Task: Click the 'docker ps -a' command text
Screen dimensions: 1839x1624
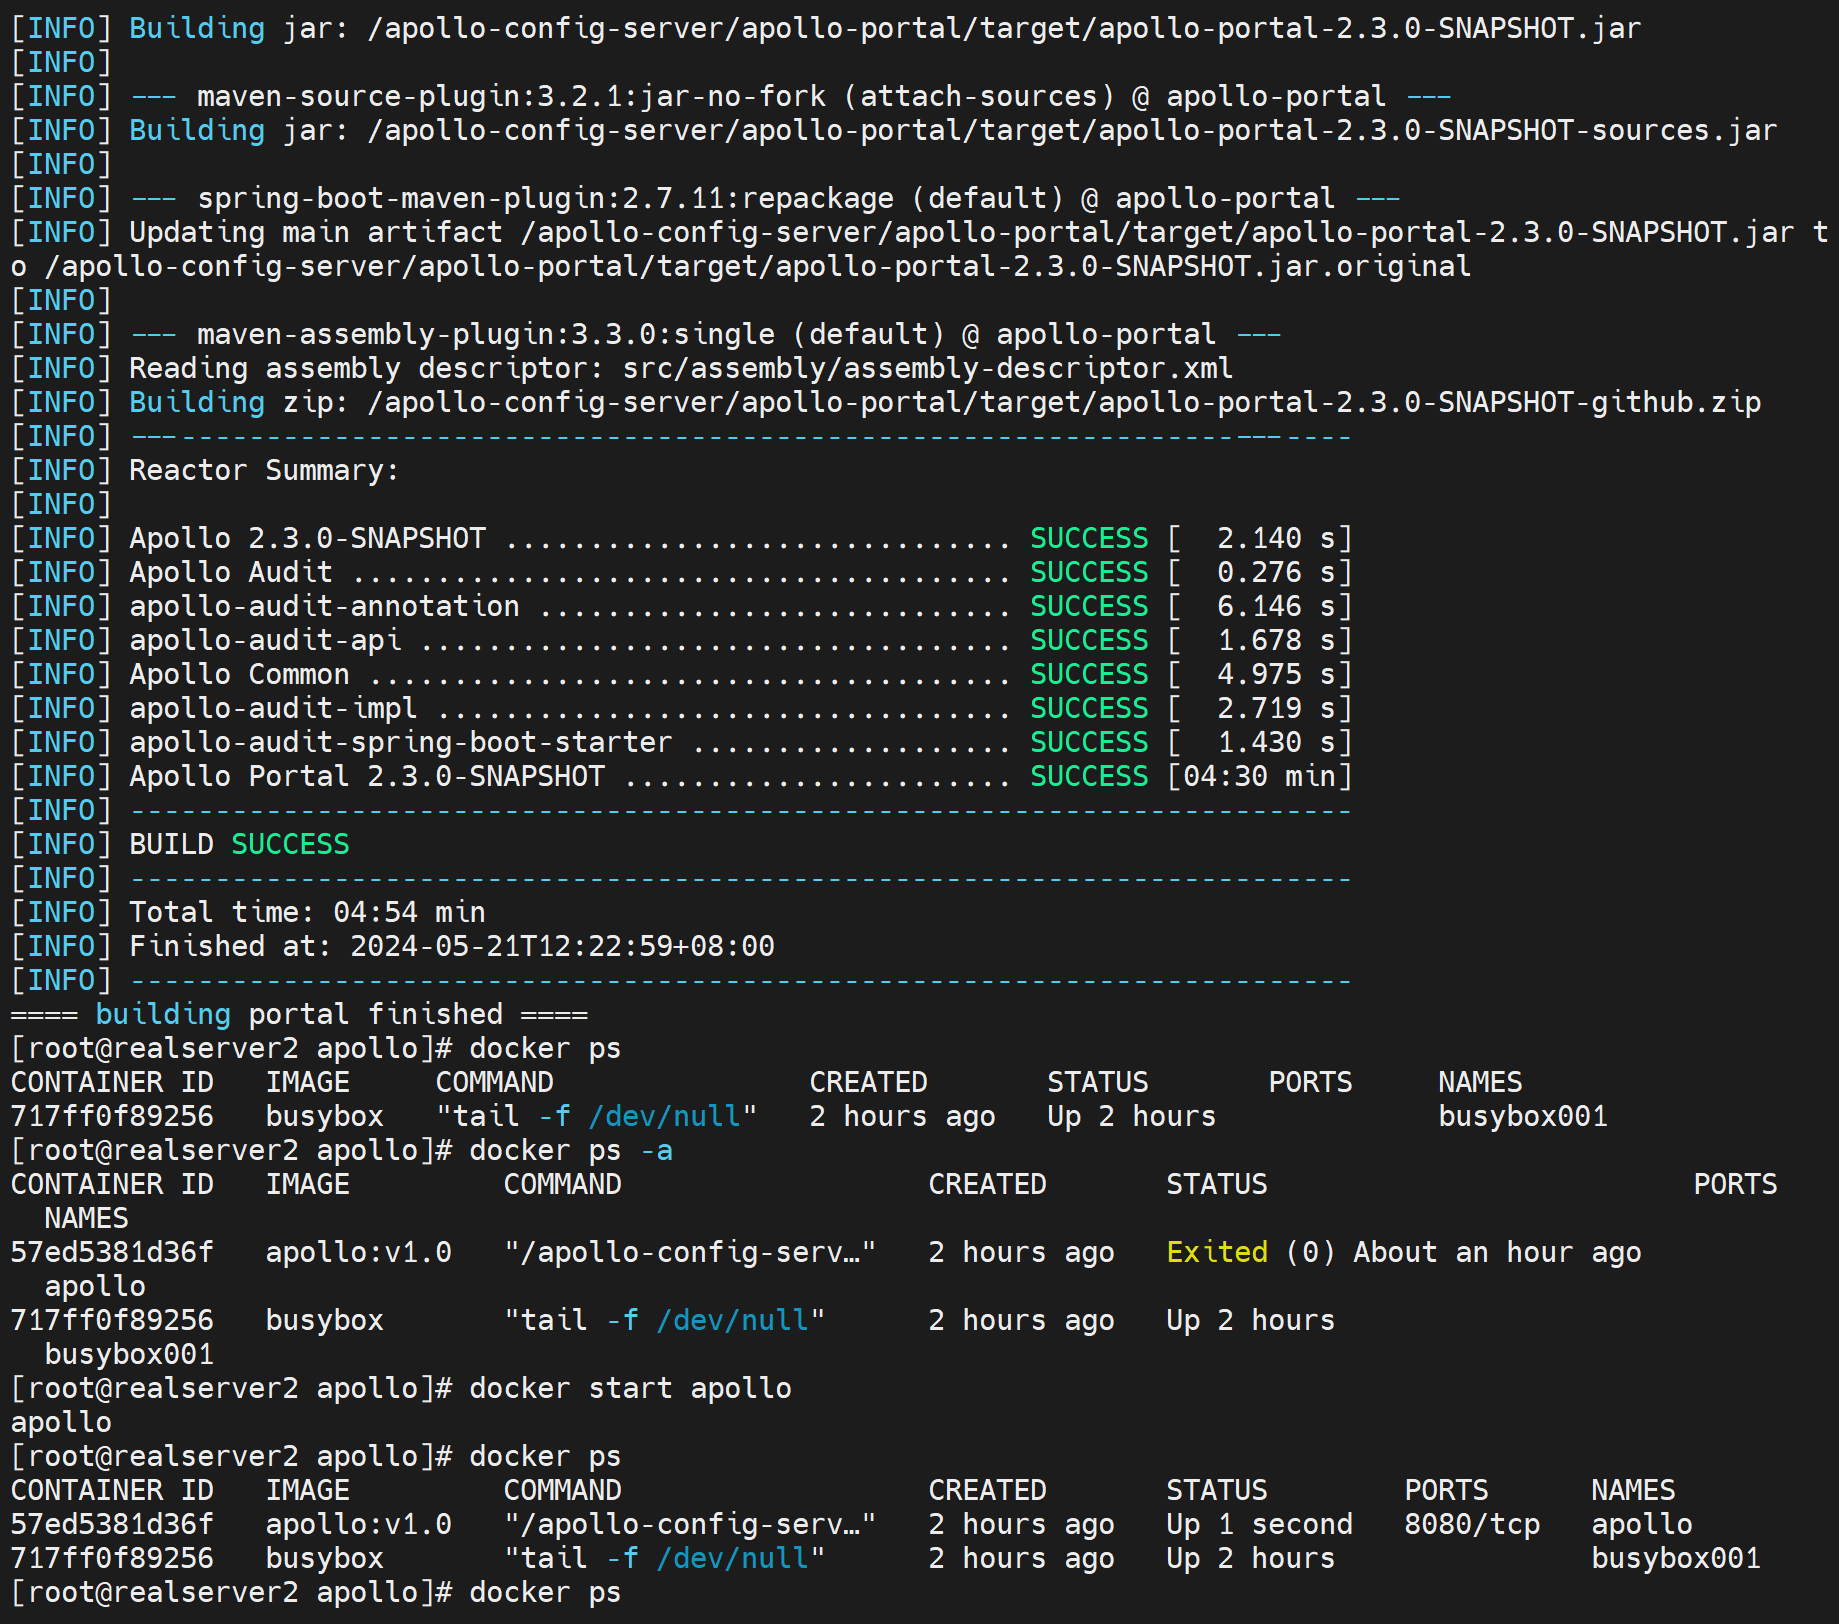Action: 570,1150
